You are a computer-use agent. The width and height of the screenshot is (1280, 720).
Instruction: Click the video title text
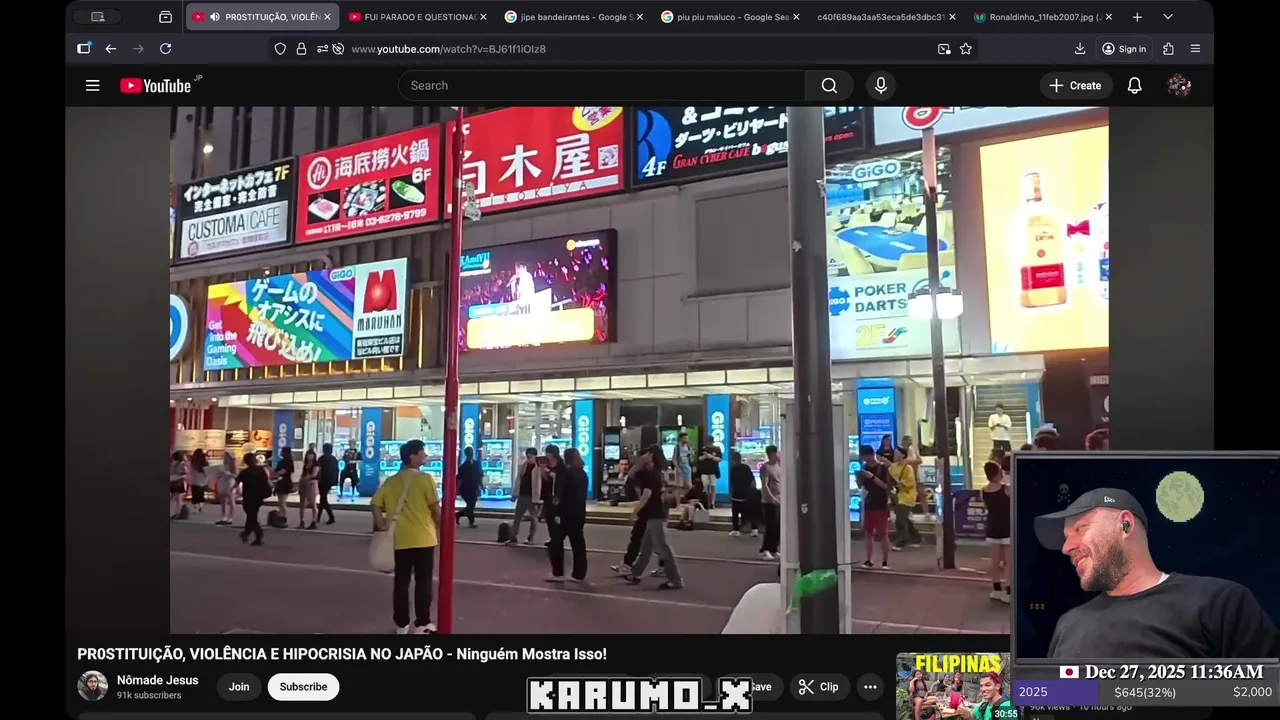click(x=342, y=654)
